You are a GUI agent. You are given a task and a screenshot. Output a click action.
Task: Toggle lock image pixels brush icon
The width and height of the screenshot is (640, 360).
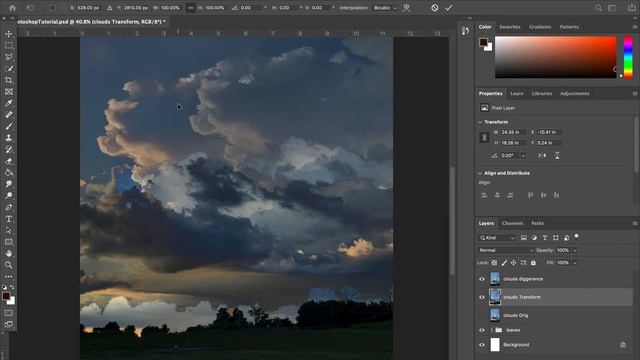(x=504, y=263)
